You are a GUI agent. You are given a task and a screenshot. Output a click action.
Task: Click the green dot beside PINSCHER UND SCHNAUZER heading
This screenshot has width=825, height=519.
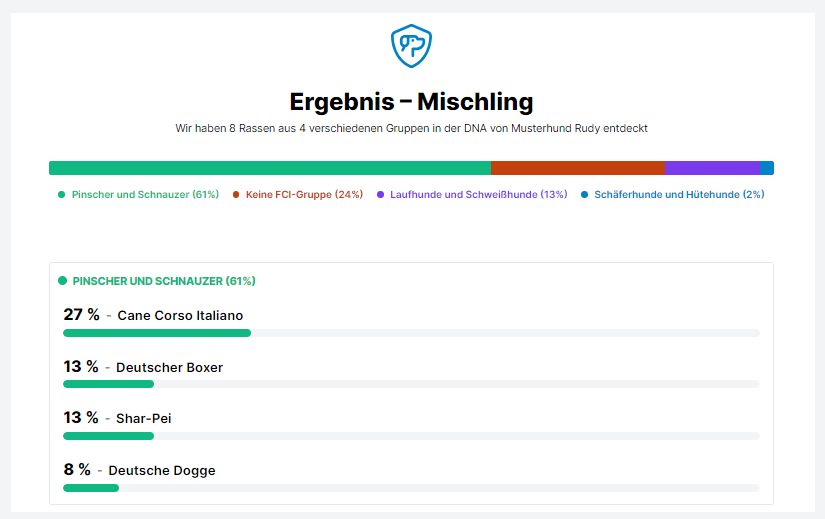(63, 281)
